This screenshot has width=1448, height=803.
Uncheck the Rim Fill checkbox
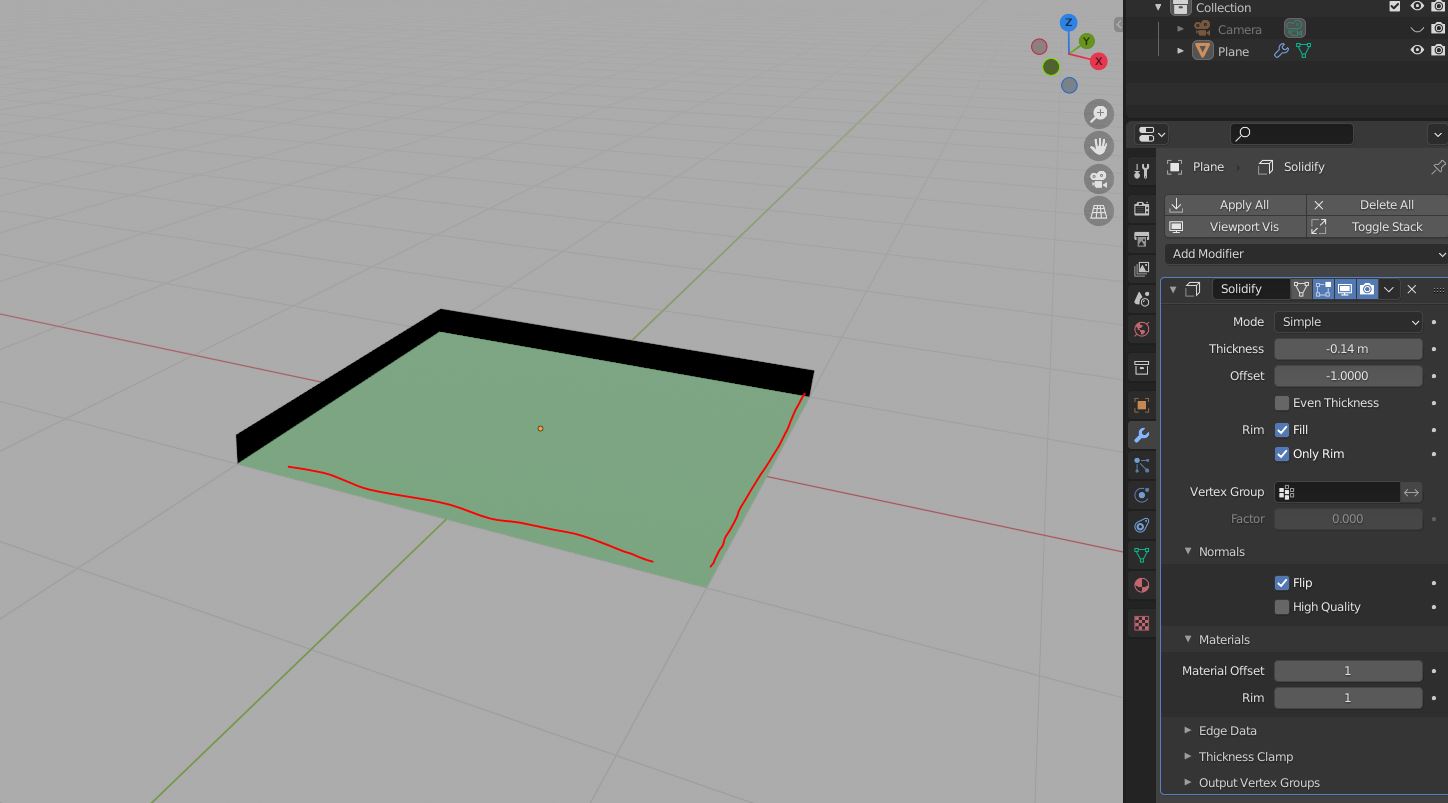click(x=1282, y=430)
